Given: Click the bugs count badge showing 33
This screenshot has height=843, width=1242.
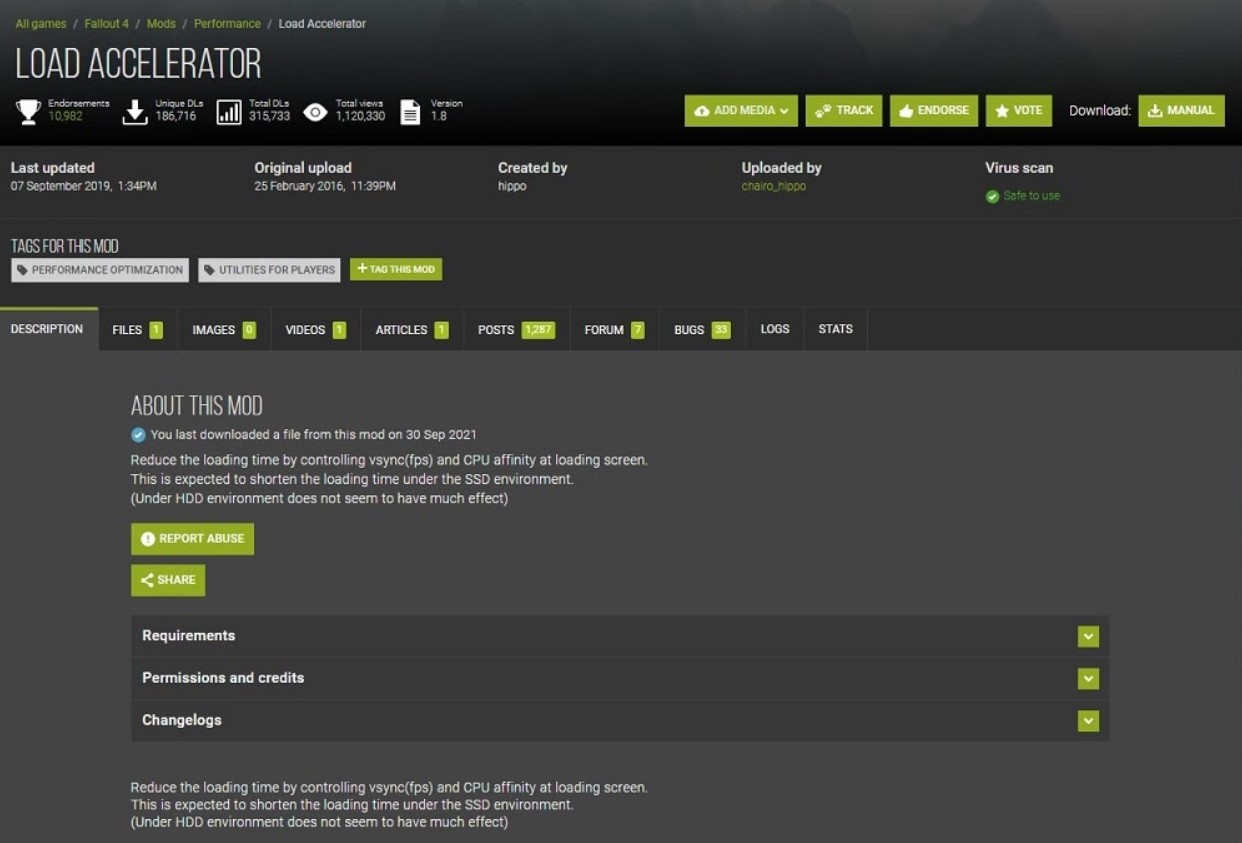Looking at the screenshot, I should [x=721, y=330].
